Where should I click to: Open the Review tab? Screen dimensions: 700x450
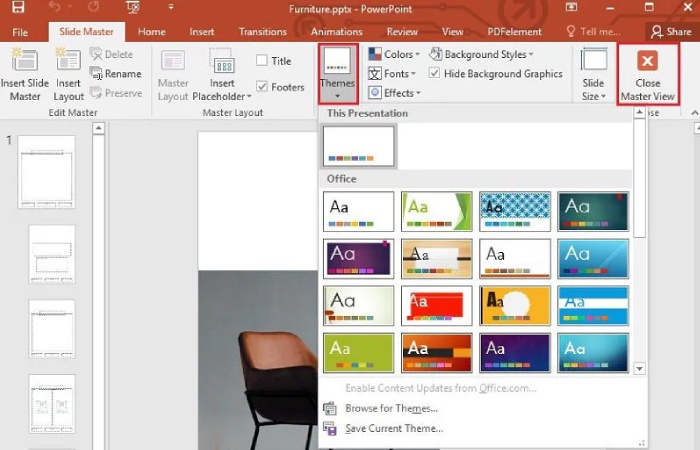pos(402,32)
